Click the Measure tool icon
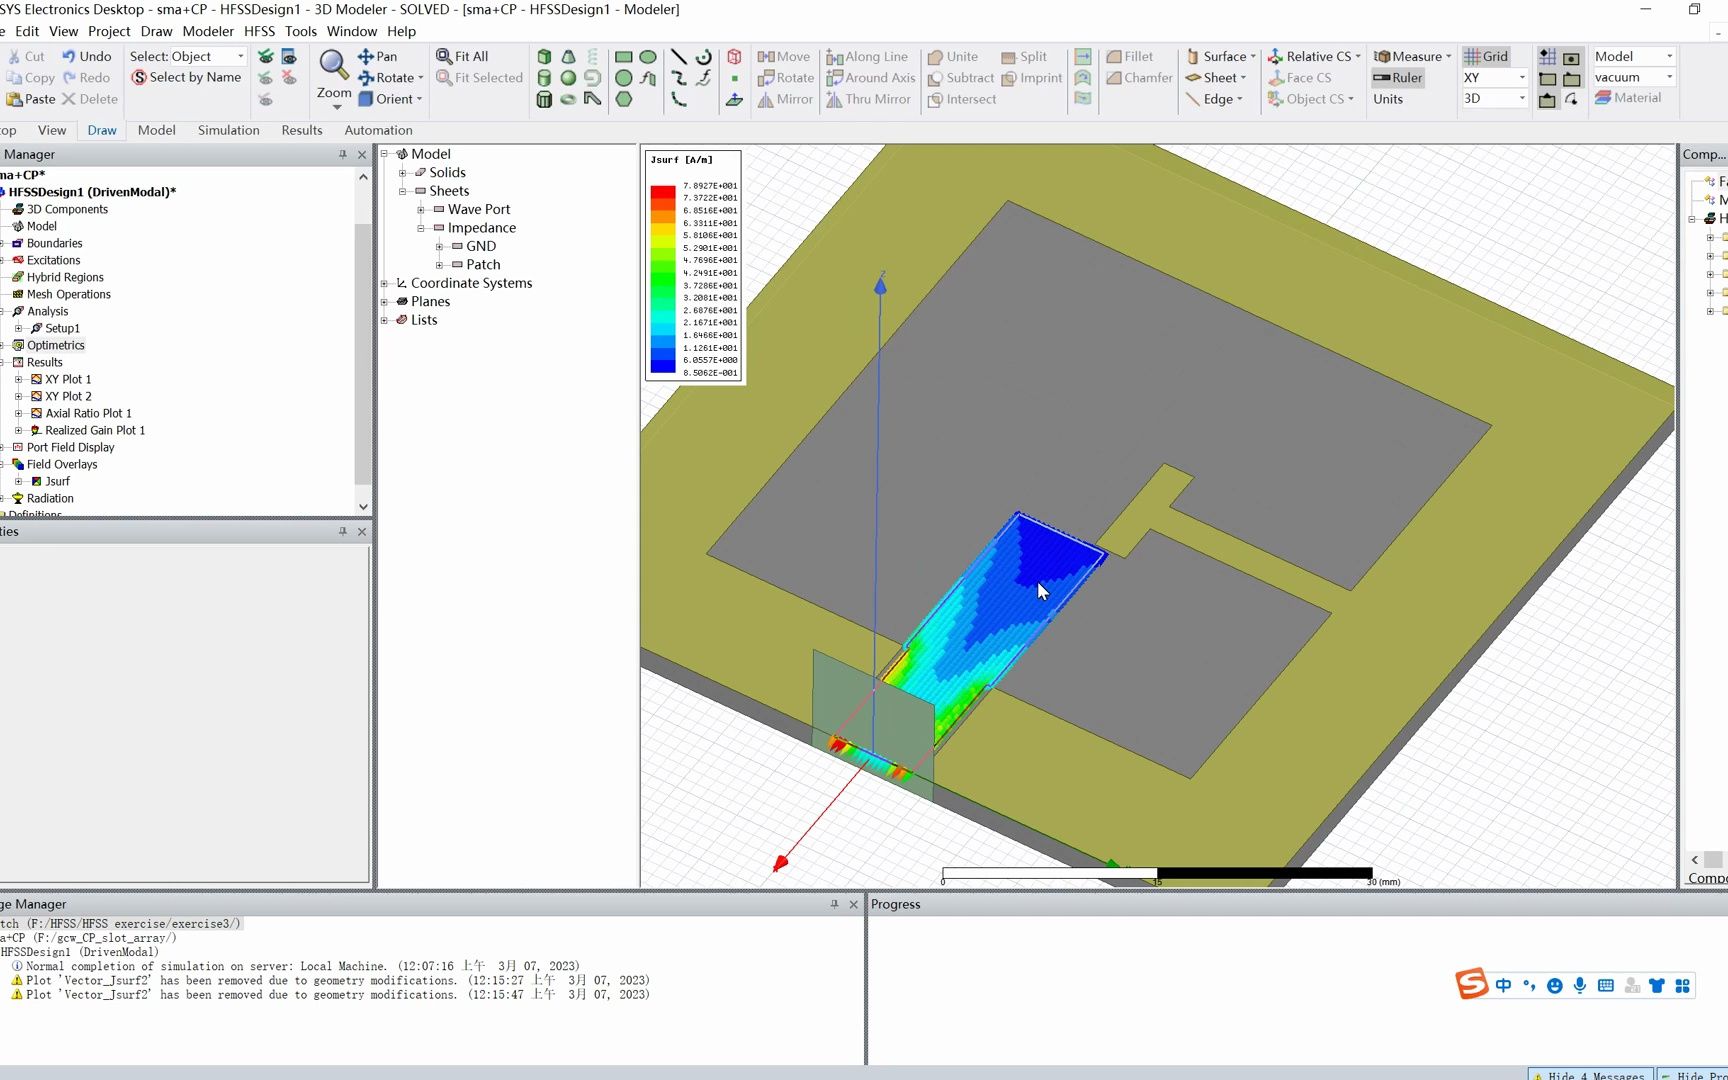 pos(1411,57)
